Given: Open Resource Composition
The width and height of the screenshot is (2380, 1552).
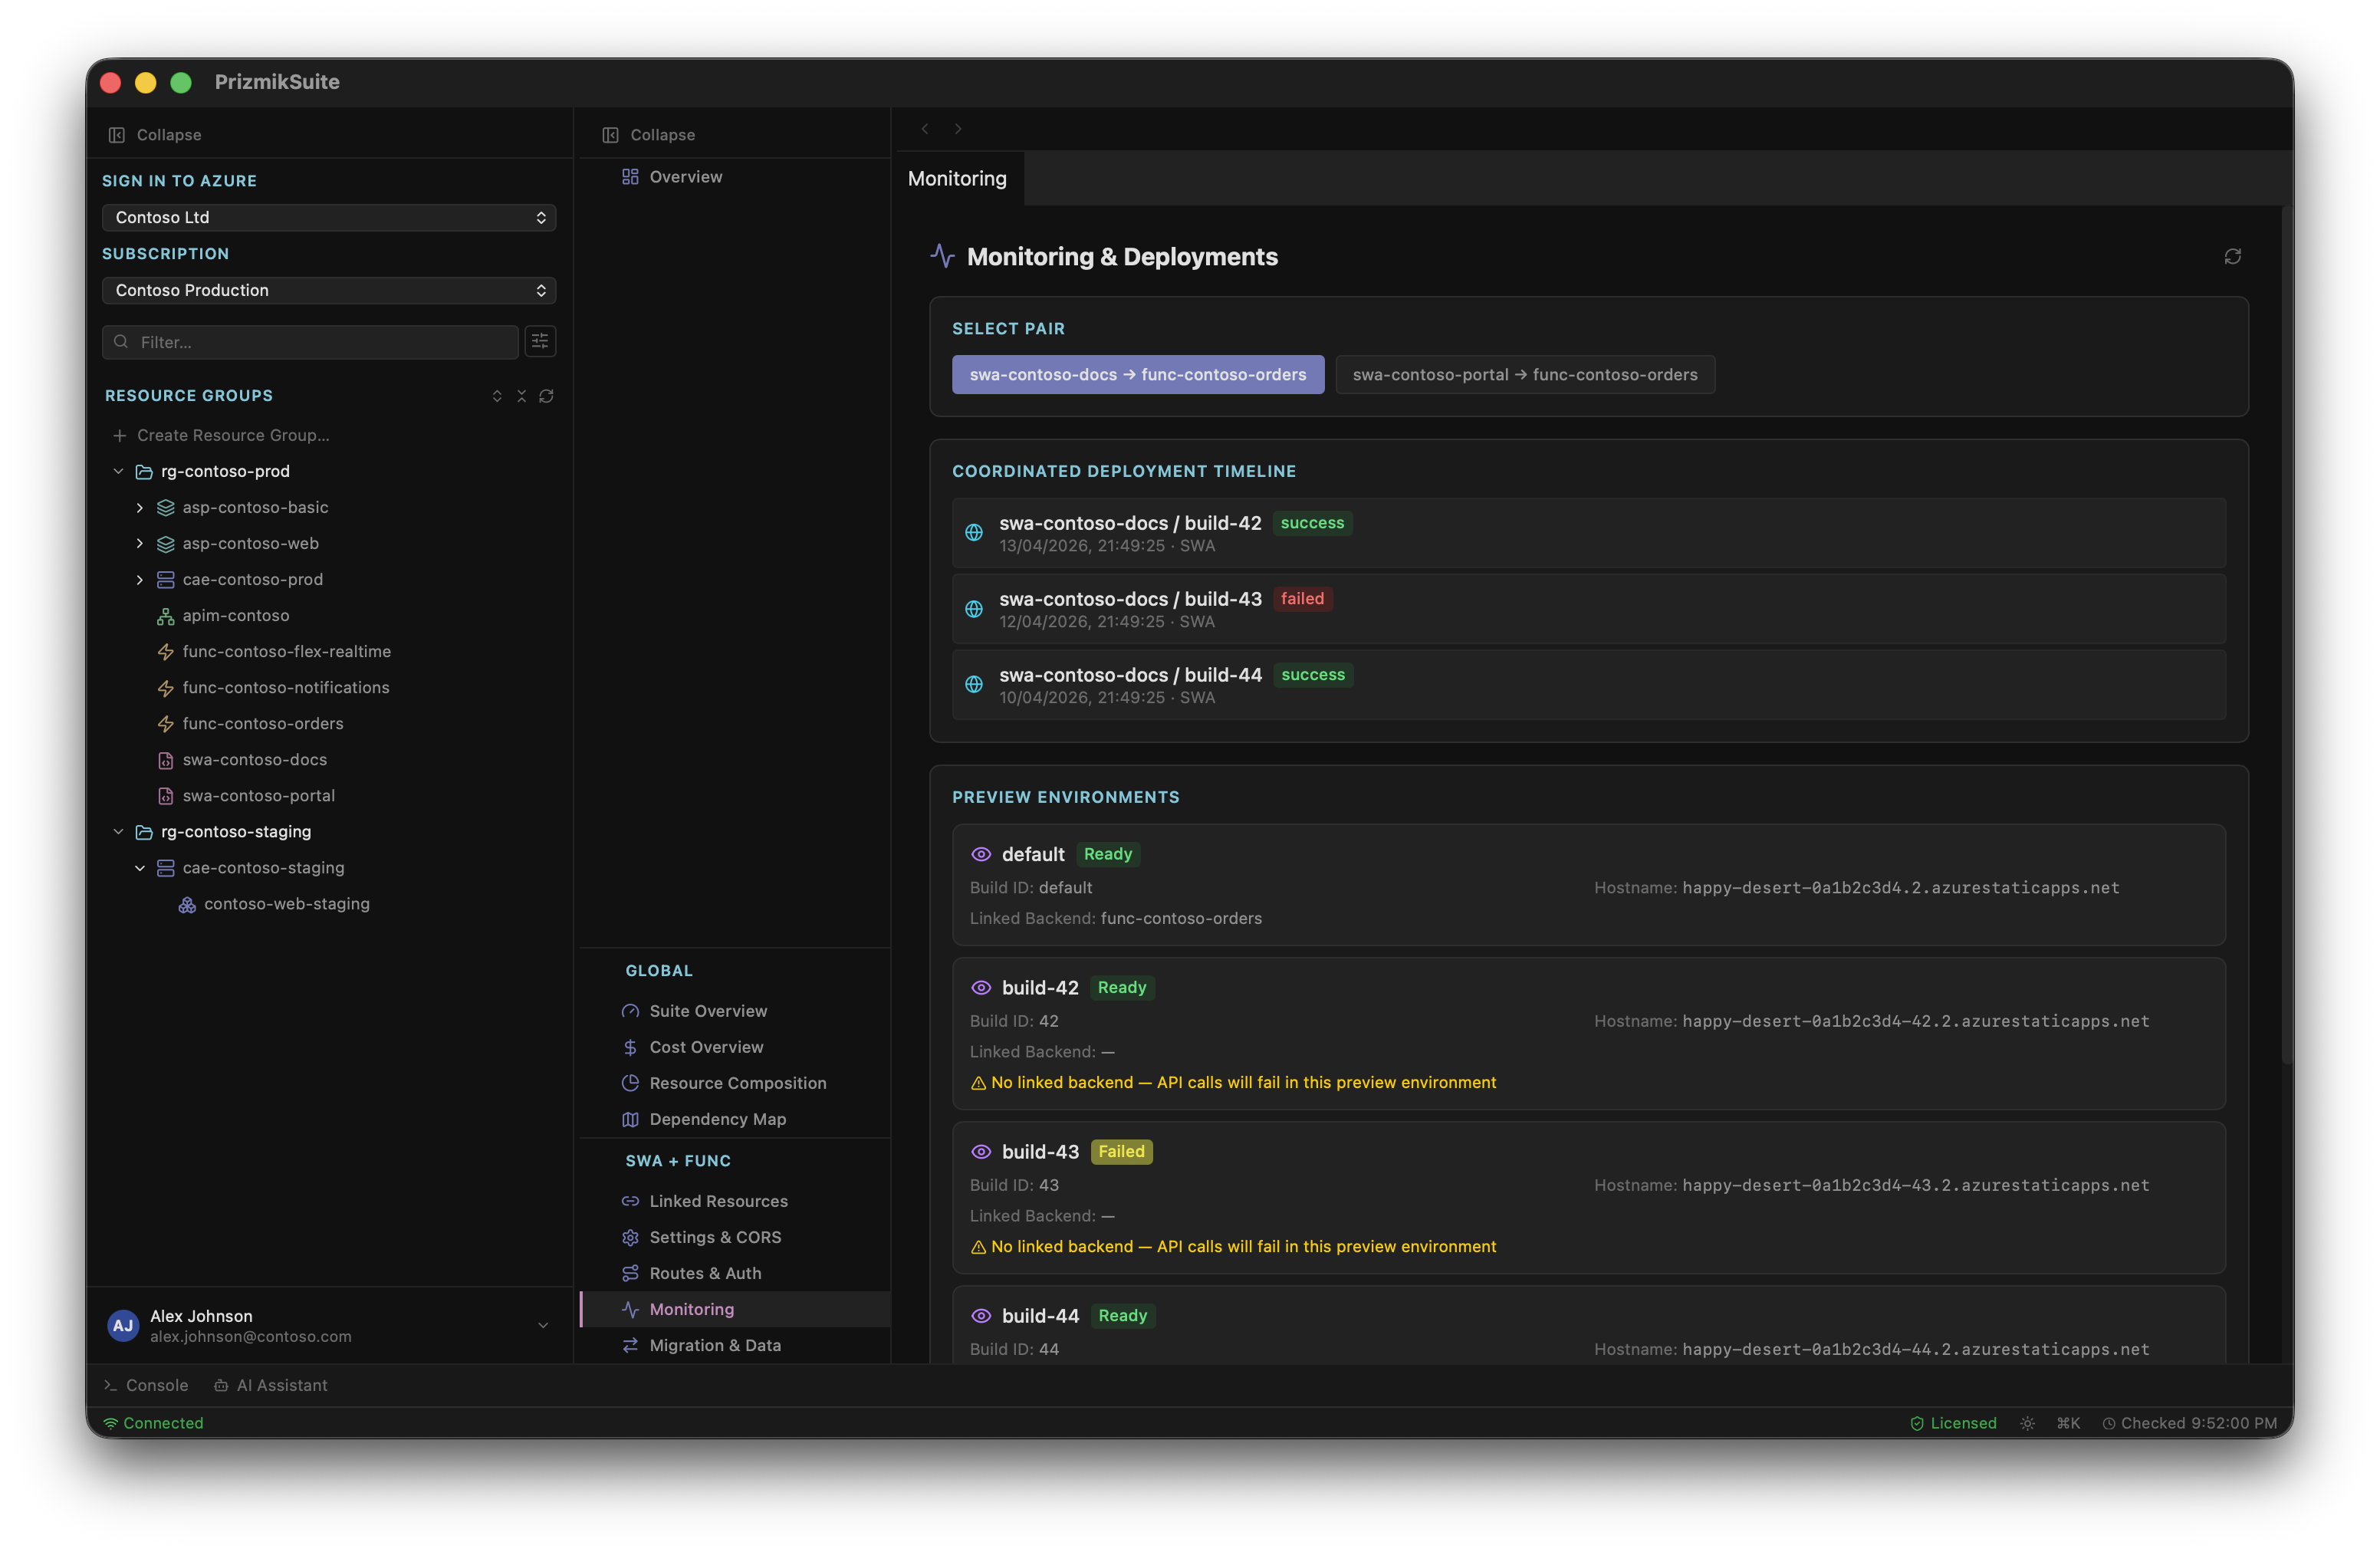Looking at the screenshot, I should (x=735, y=1083).
